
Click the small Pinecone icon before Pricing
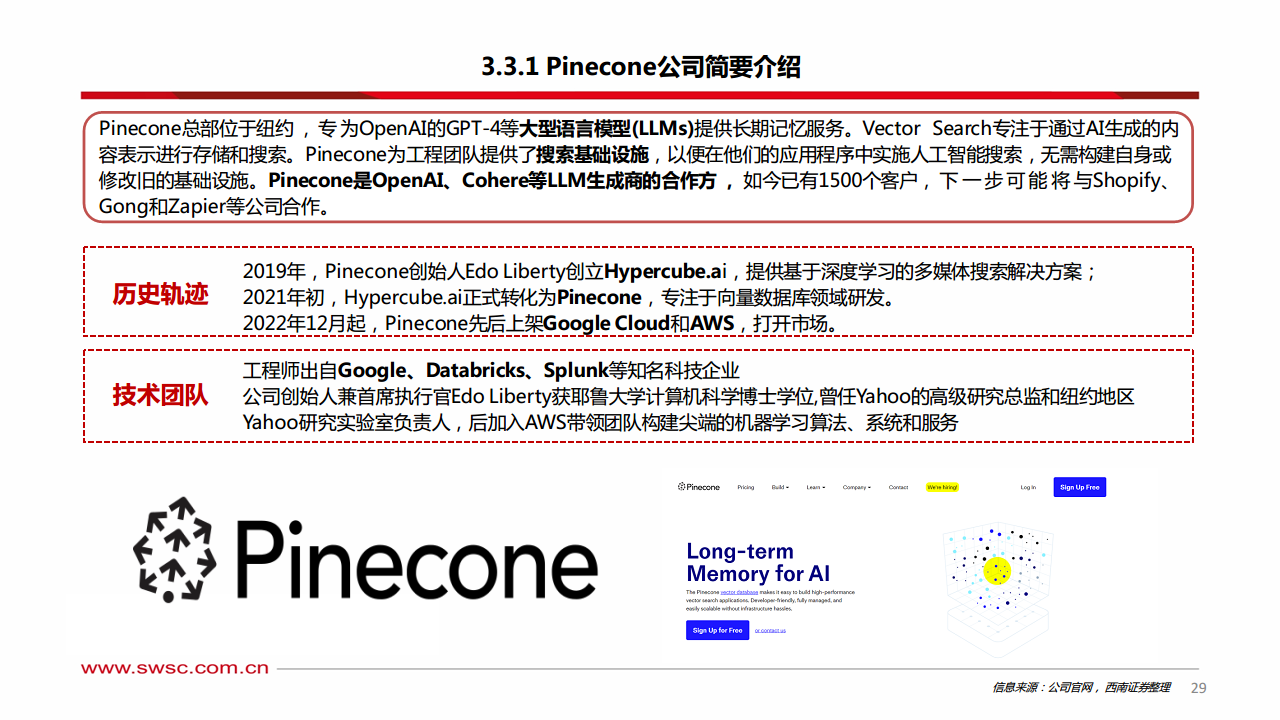[x=680, y=486]
